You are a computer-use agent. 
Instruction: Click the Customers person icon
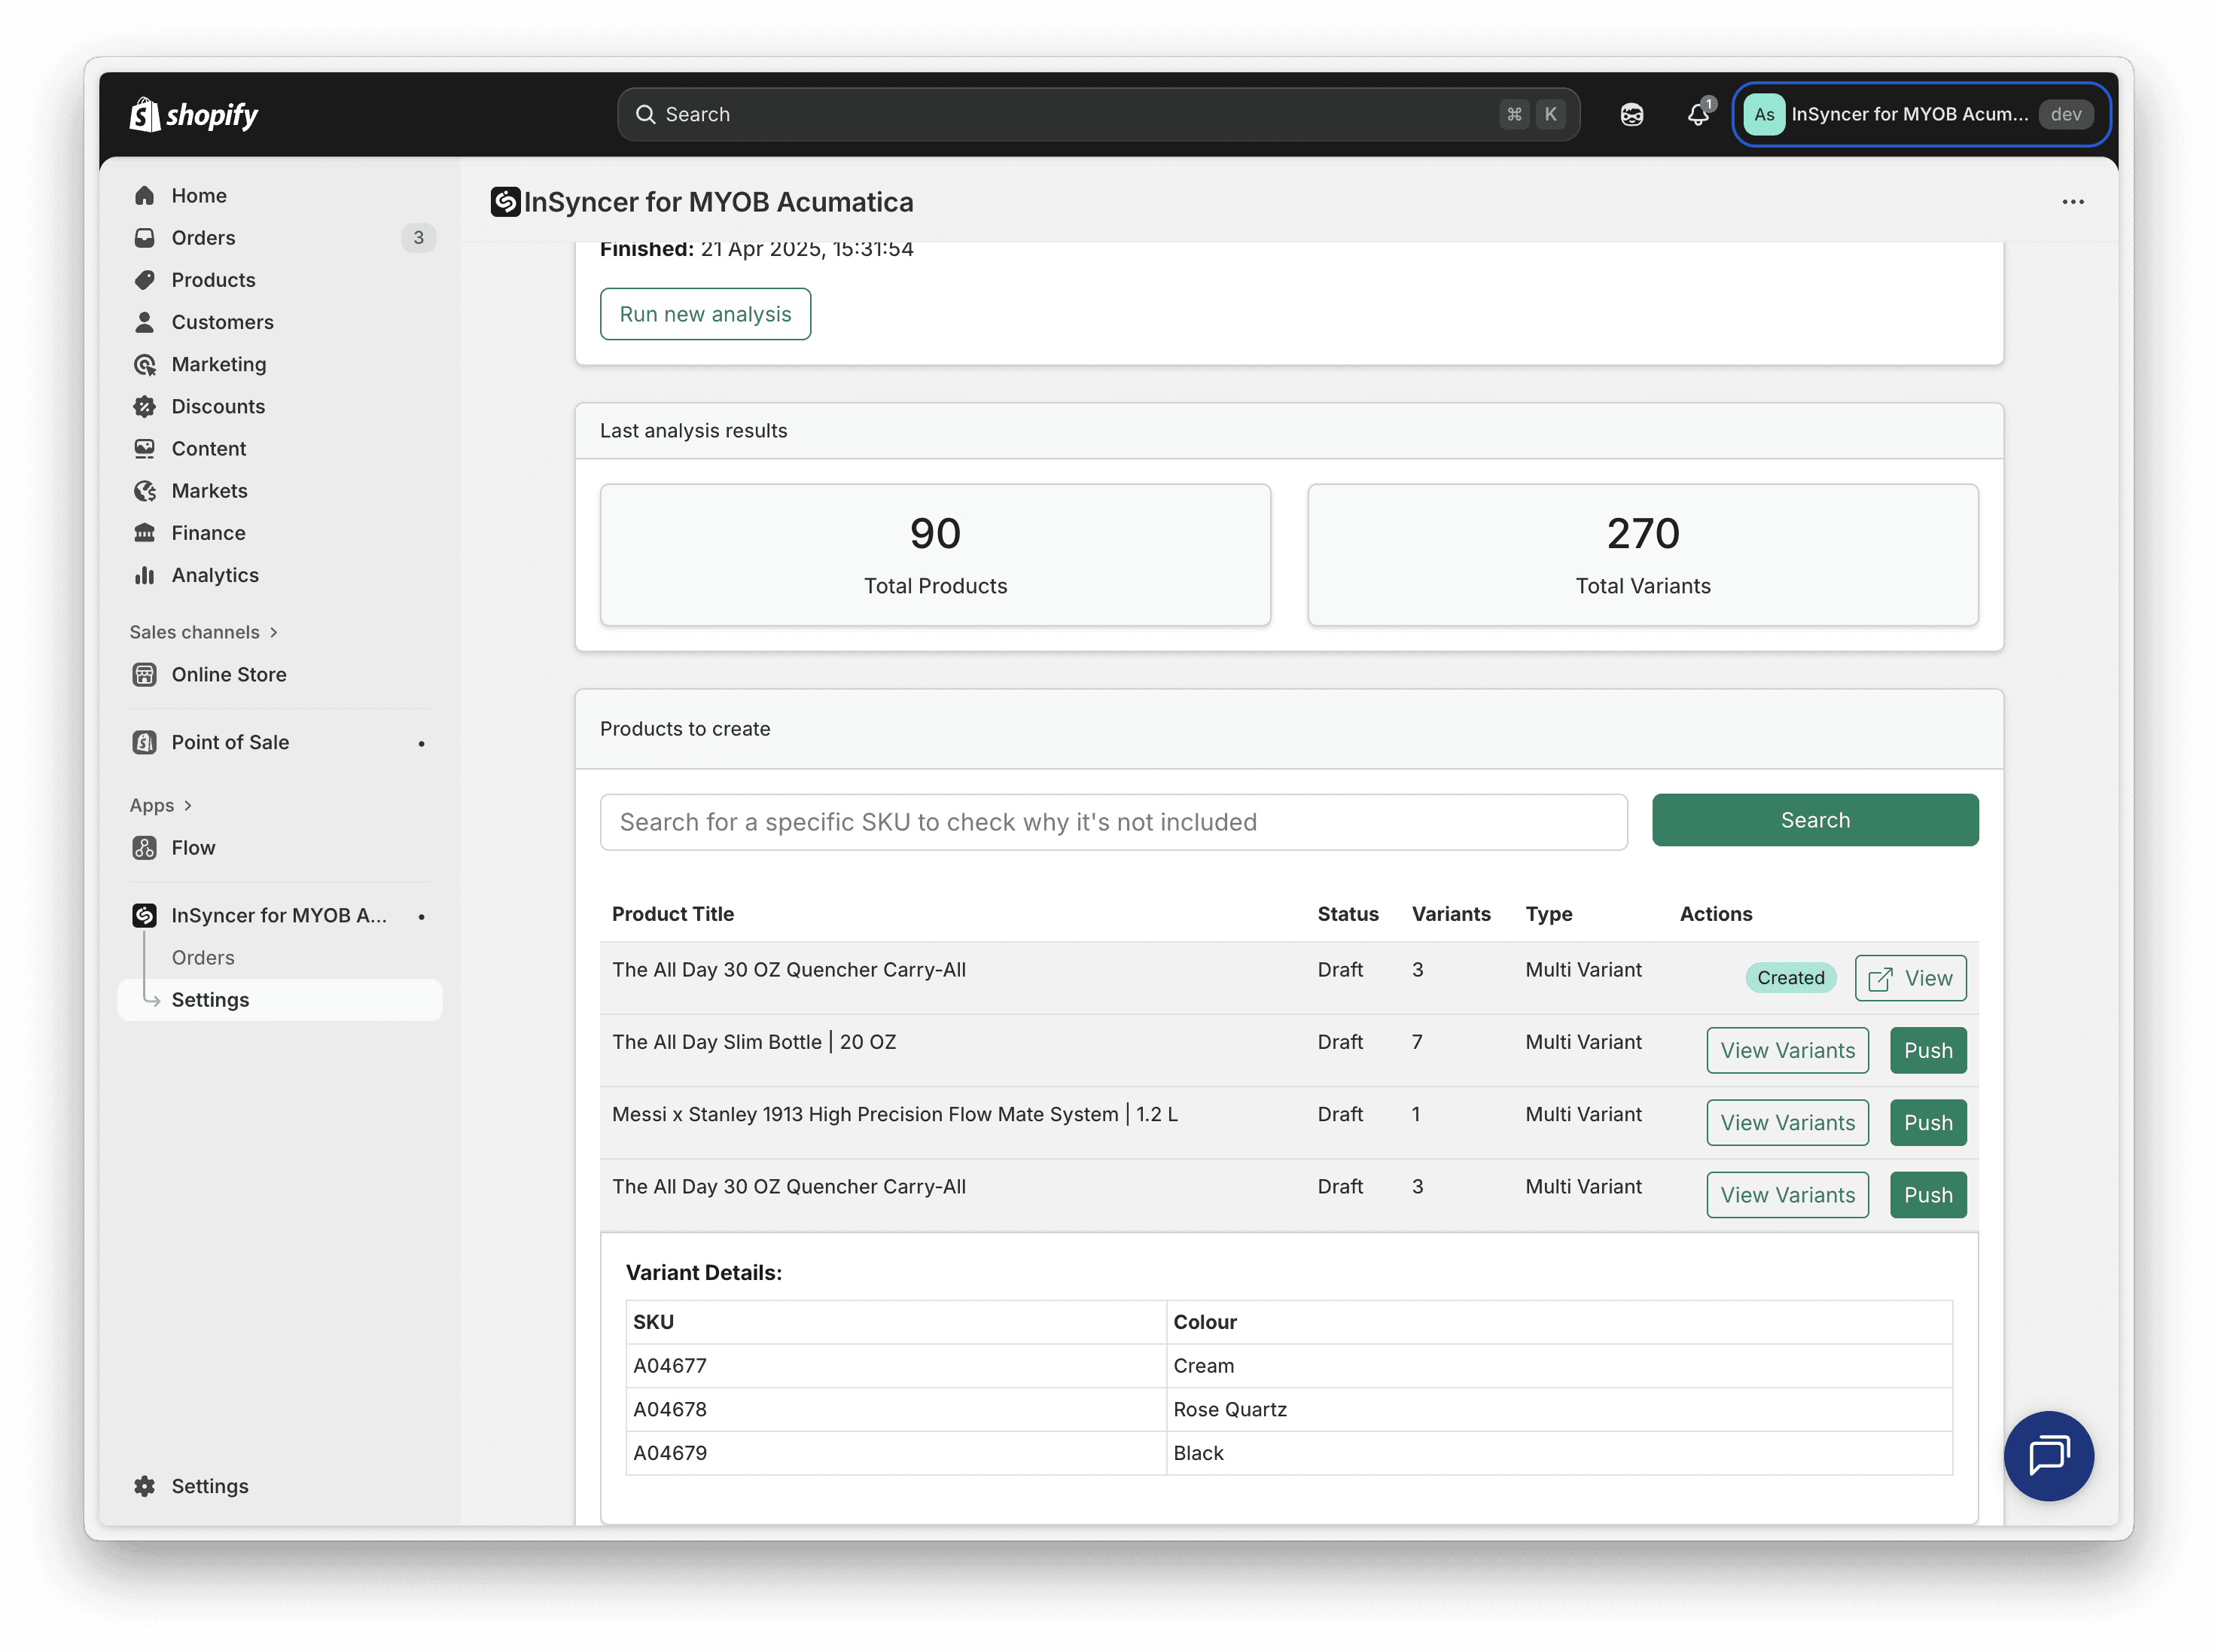point(145,322)
